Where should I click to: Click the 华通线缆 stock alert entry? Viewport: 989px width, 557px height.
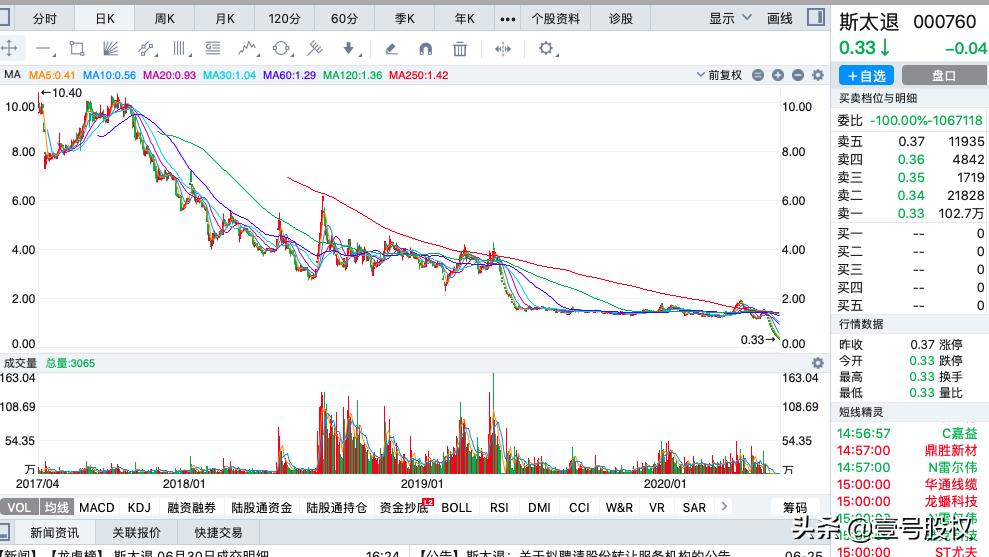[x=951, y=484]
